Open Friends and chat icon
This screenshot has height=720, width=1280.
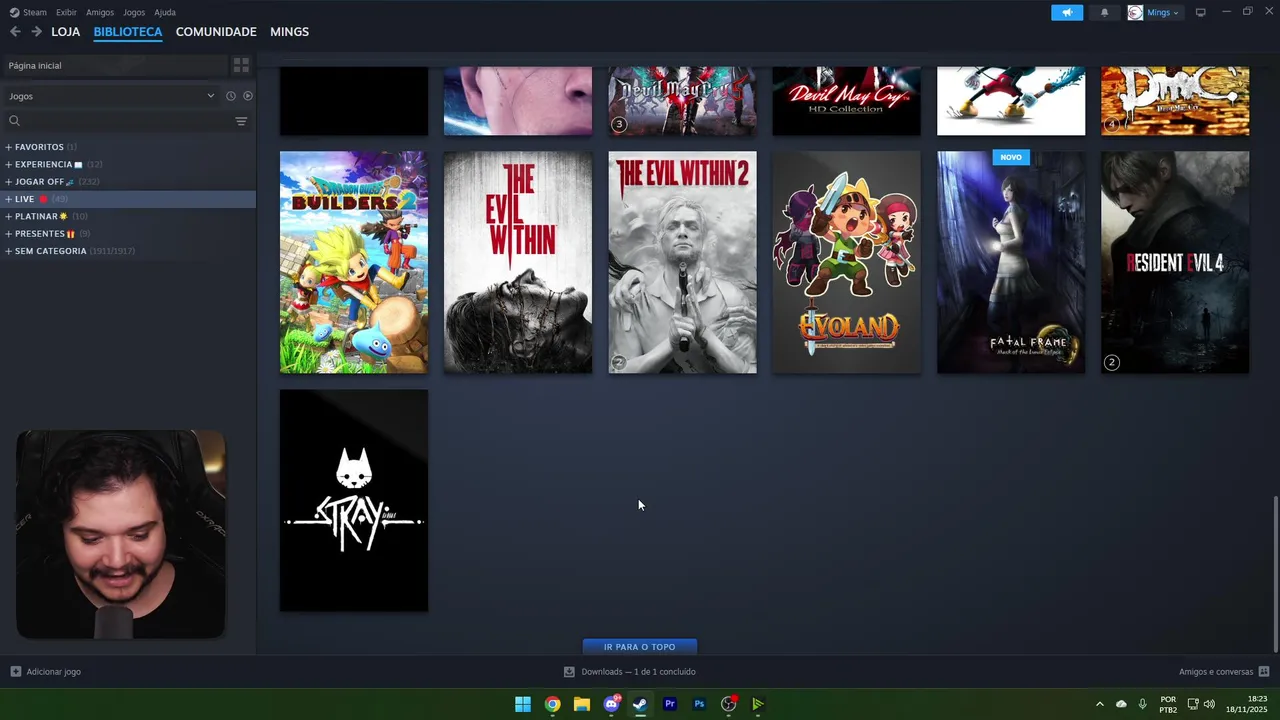[x=1264, y=672]
